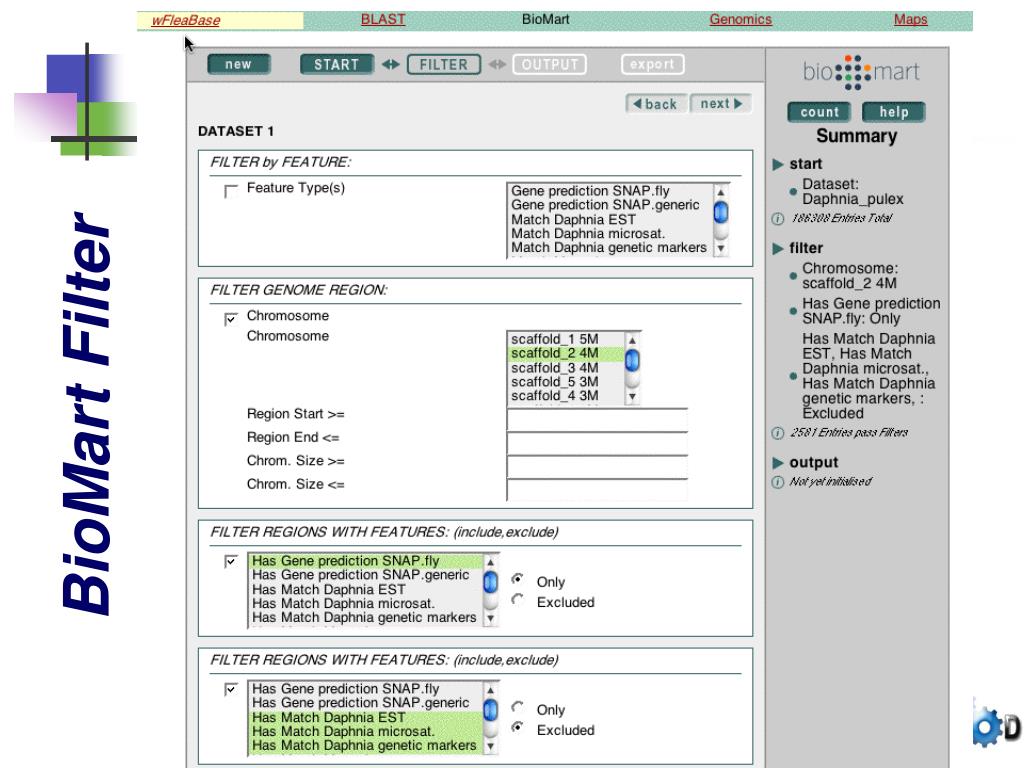This screenshot has width=1024, height=768.
Task: Click the up arrow of the second Has-features list
Action: (490, 690)
